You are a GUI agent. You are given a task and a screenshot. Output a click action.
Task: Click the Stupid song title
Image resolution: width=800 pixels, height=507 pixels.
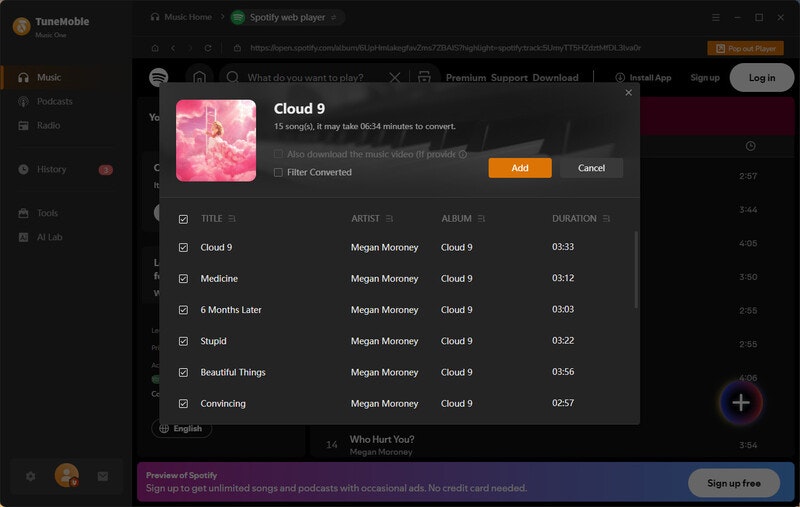213,341
